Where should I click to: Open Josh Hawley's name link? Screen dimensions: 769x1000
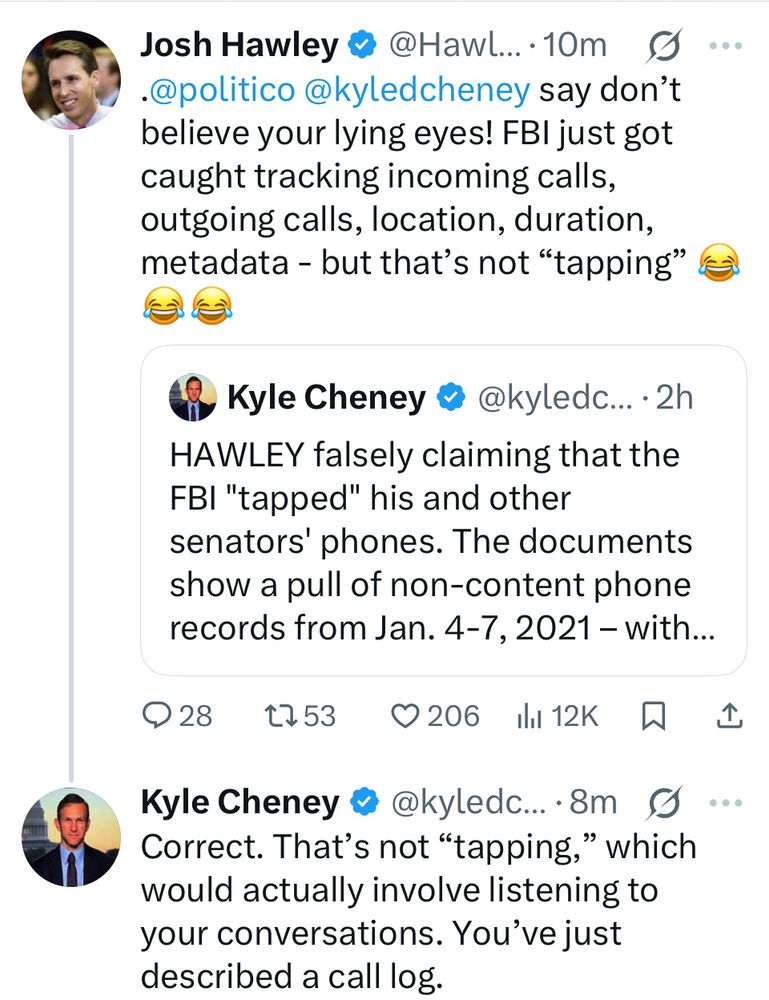[240, 46]
